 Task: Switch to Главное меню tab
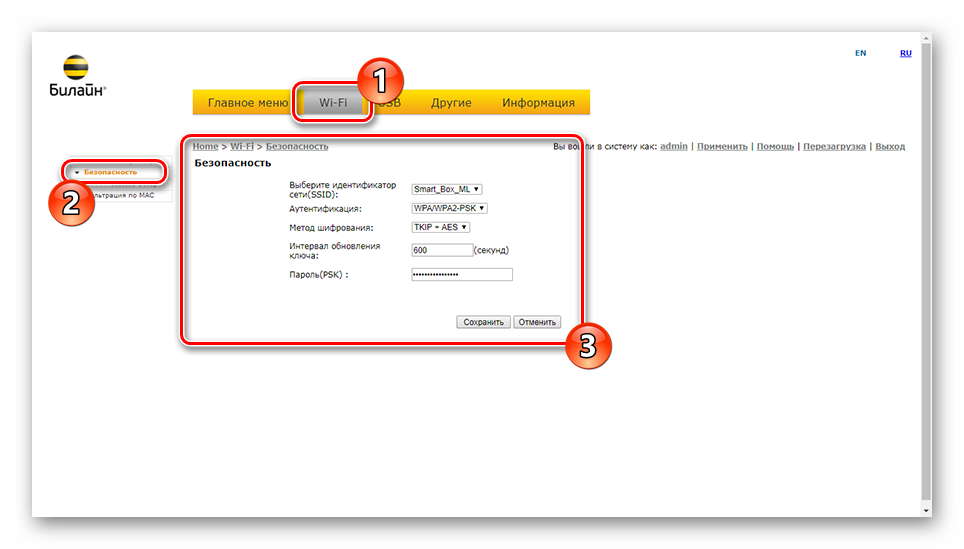tap(247, 103)
